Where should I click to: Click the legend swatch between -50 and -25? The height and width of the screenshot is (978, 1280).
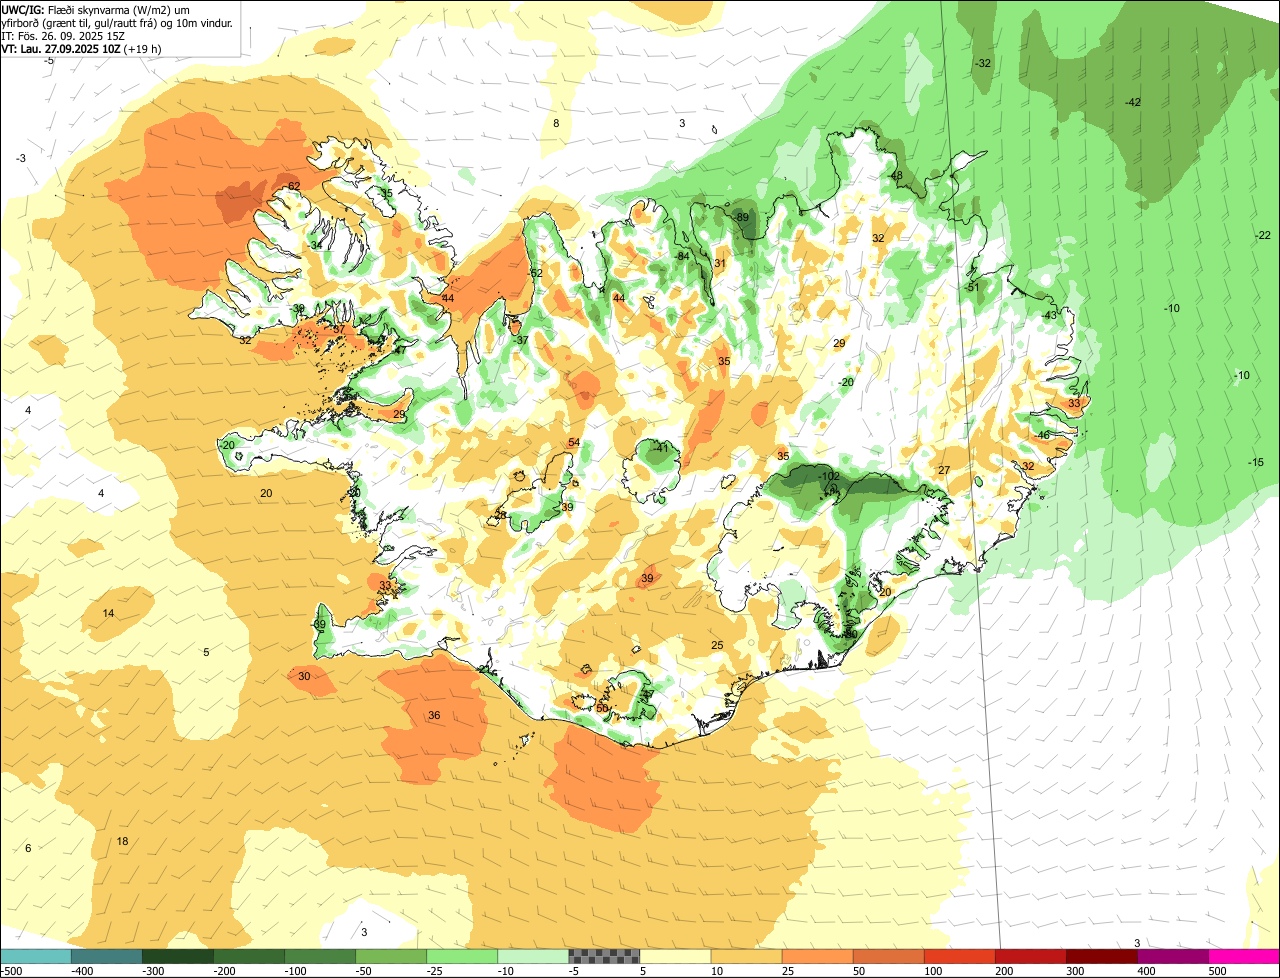pyautogui.click(x=391, y=956)
